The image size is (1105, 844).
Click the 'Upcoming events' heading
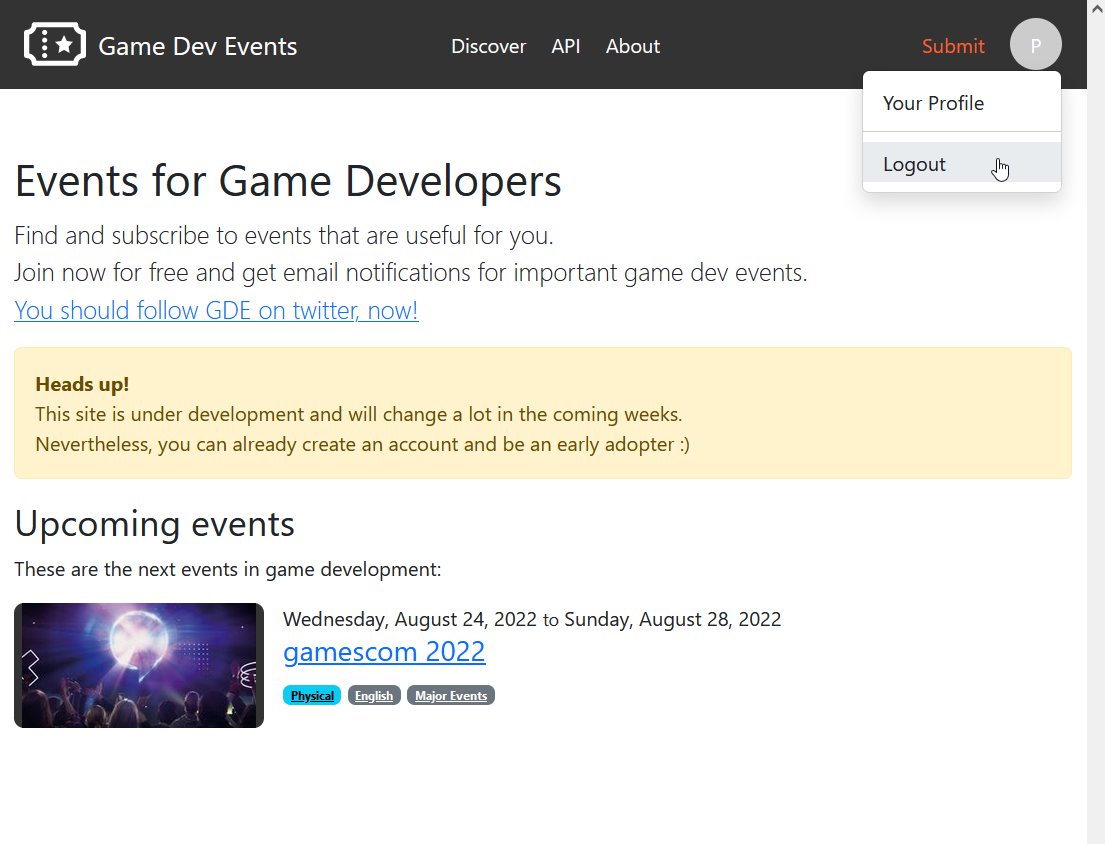[x=154, y=524]
